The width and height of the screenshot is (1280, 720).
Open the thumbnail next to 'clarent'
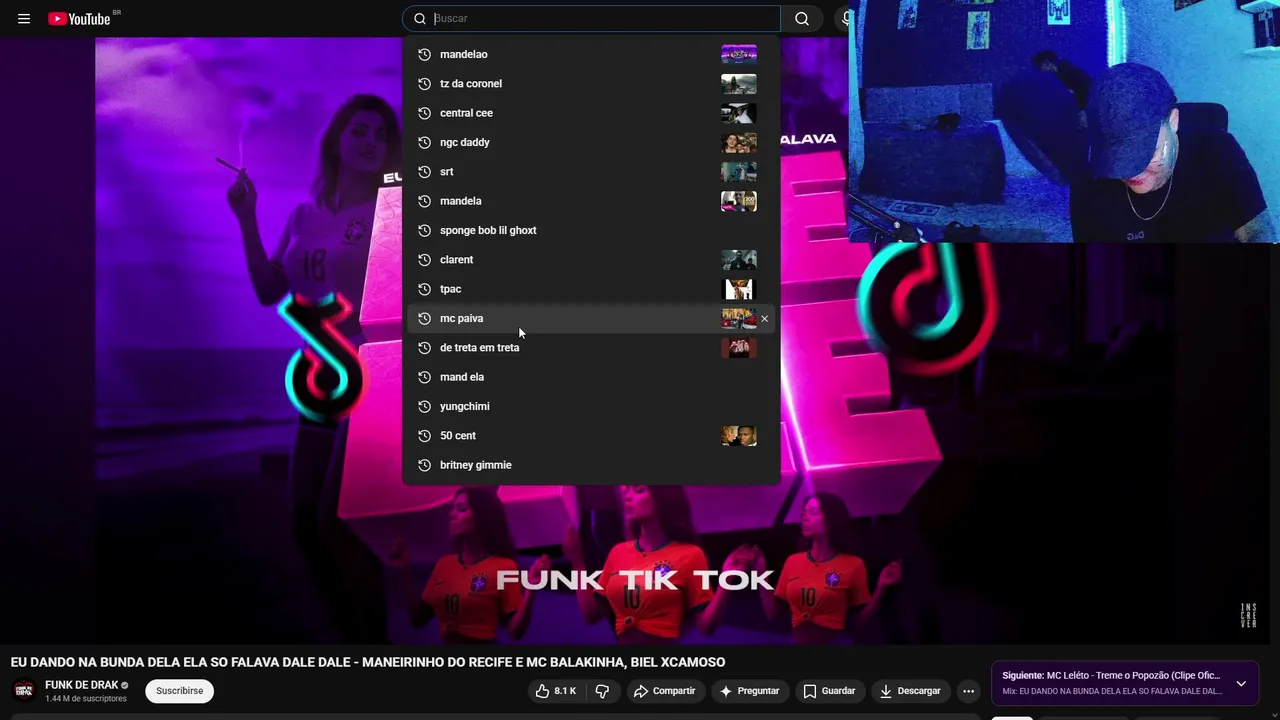point(739,260)
